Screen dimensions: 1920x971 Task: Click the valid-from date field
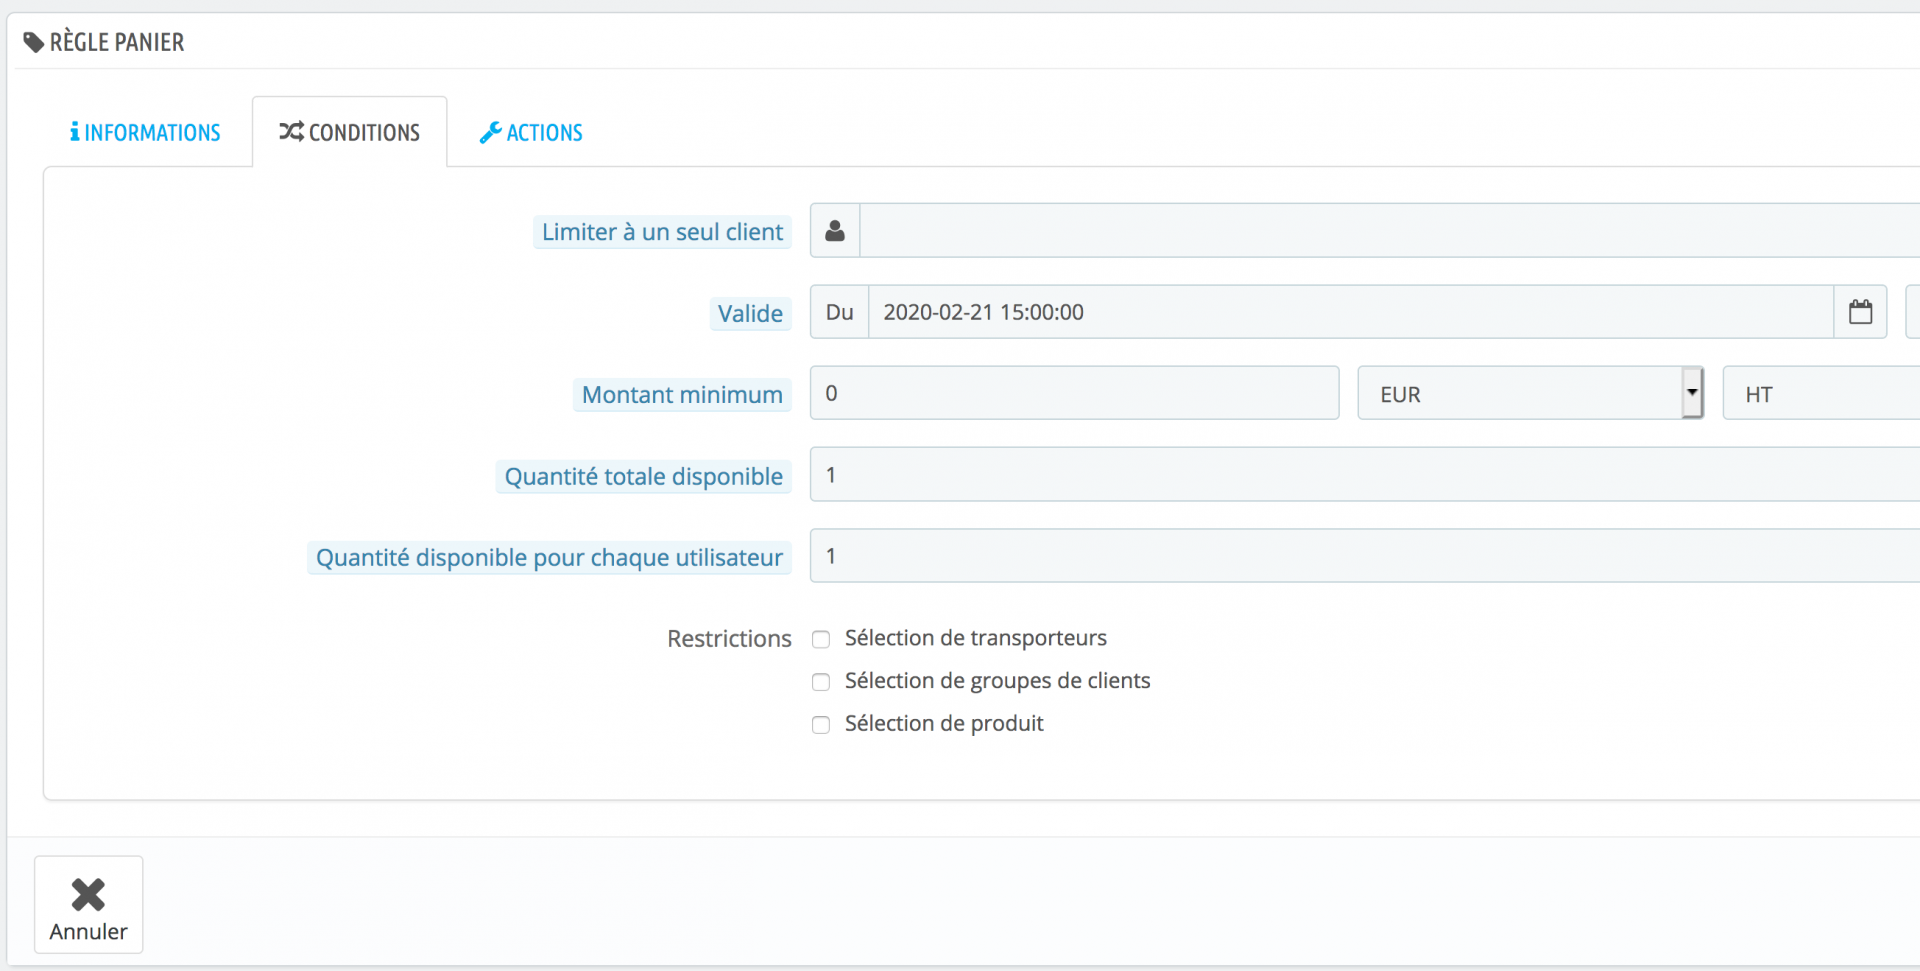(x=1351, y=312)
